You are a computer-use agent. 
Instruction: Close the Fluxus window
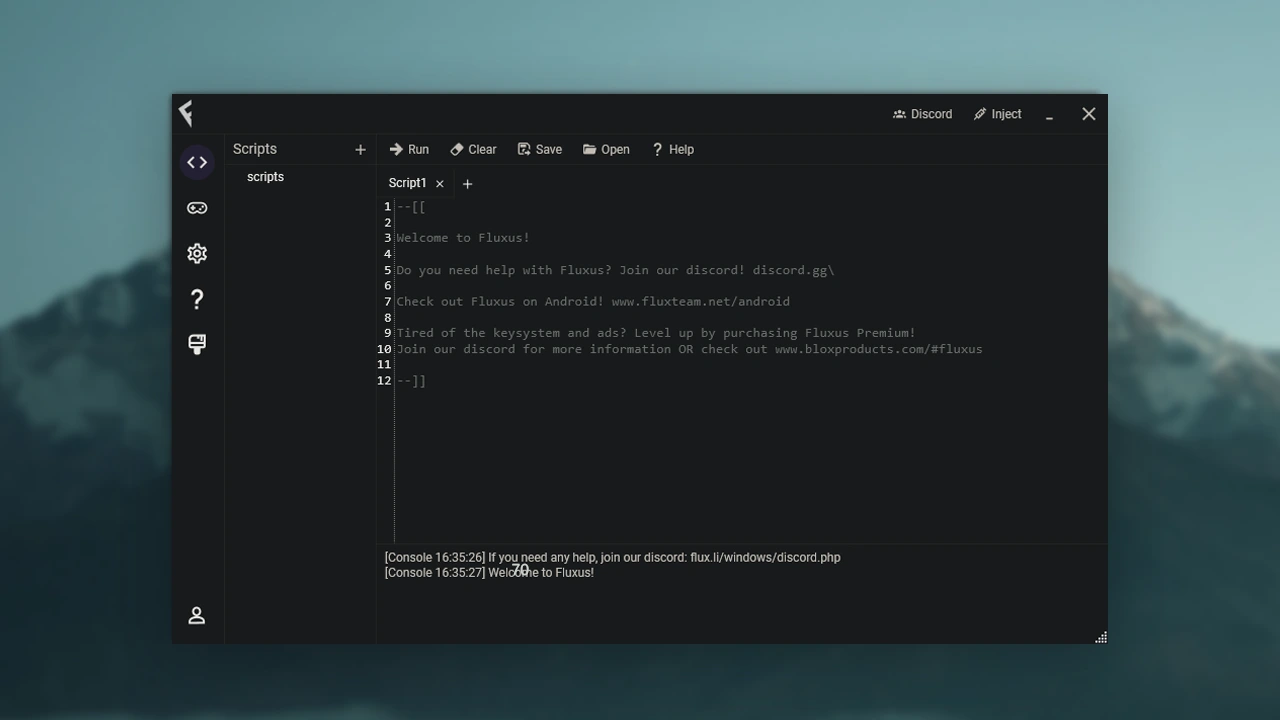pyautogui.click(x=1089, y=114)
